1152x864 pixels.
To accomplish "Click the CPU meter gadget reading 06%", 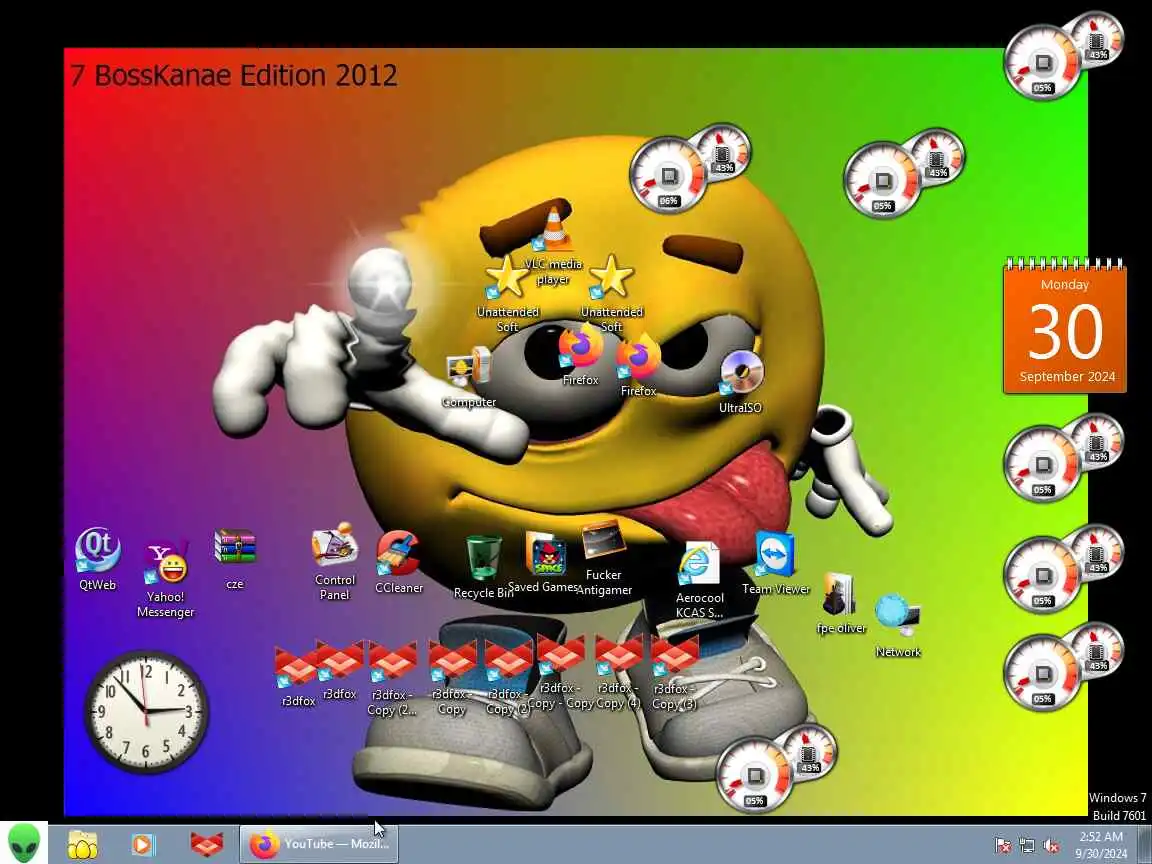I will pyautogui.click(x=689, y=169).
